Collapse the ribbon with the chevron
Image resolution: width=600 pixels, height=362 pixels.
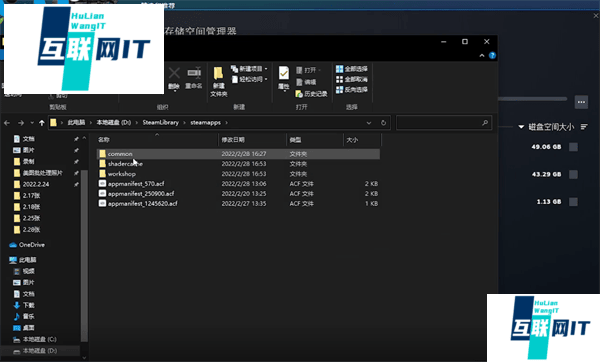[482, 55]
